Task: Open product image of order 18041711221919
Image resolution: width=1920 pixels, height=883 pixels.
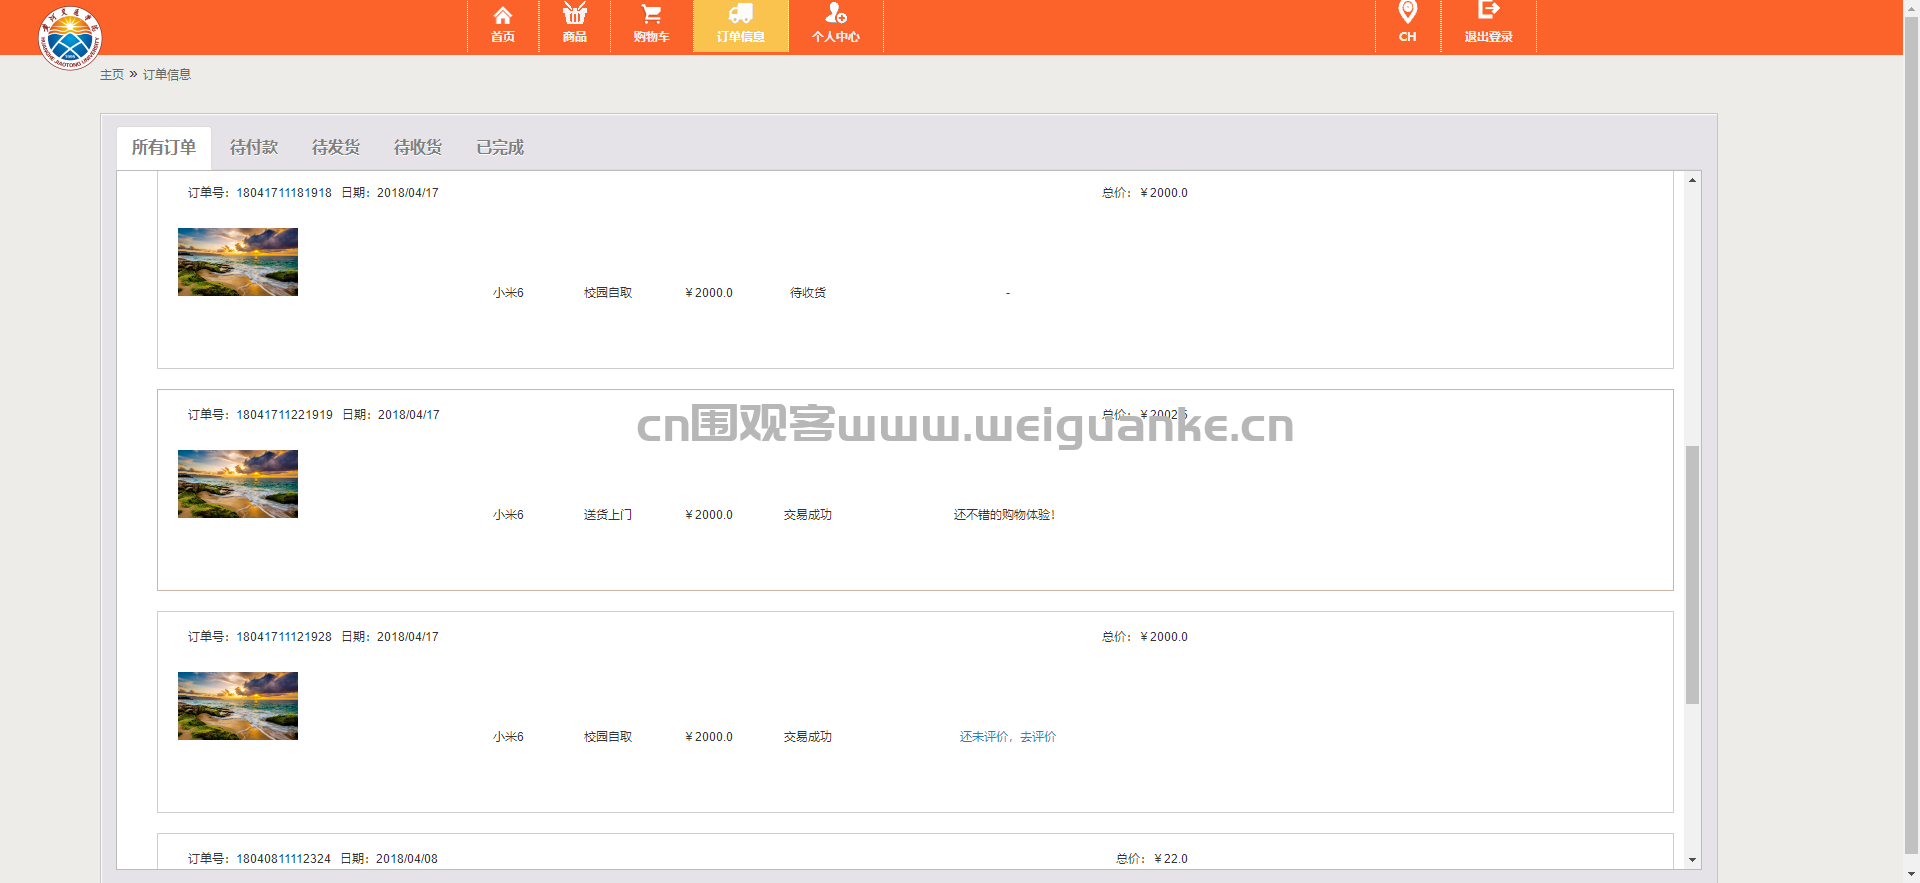Action: coord(238,484)
